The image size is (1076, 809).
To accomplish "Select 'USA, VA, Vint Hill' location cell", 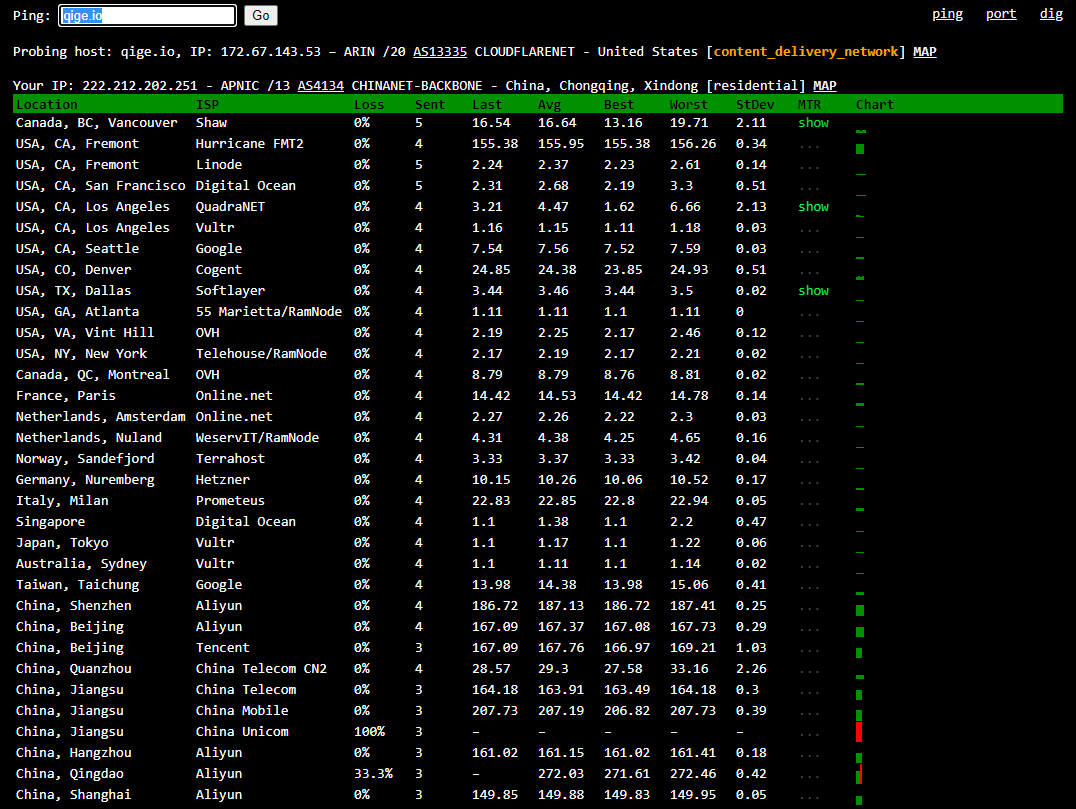I will [84, 333].
